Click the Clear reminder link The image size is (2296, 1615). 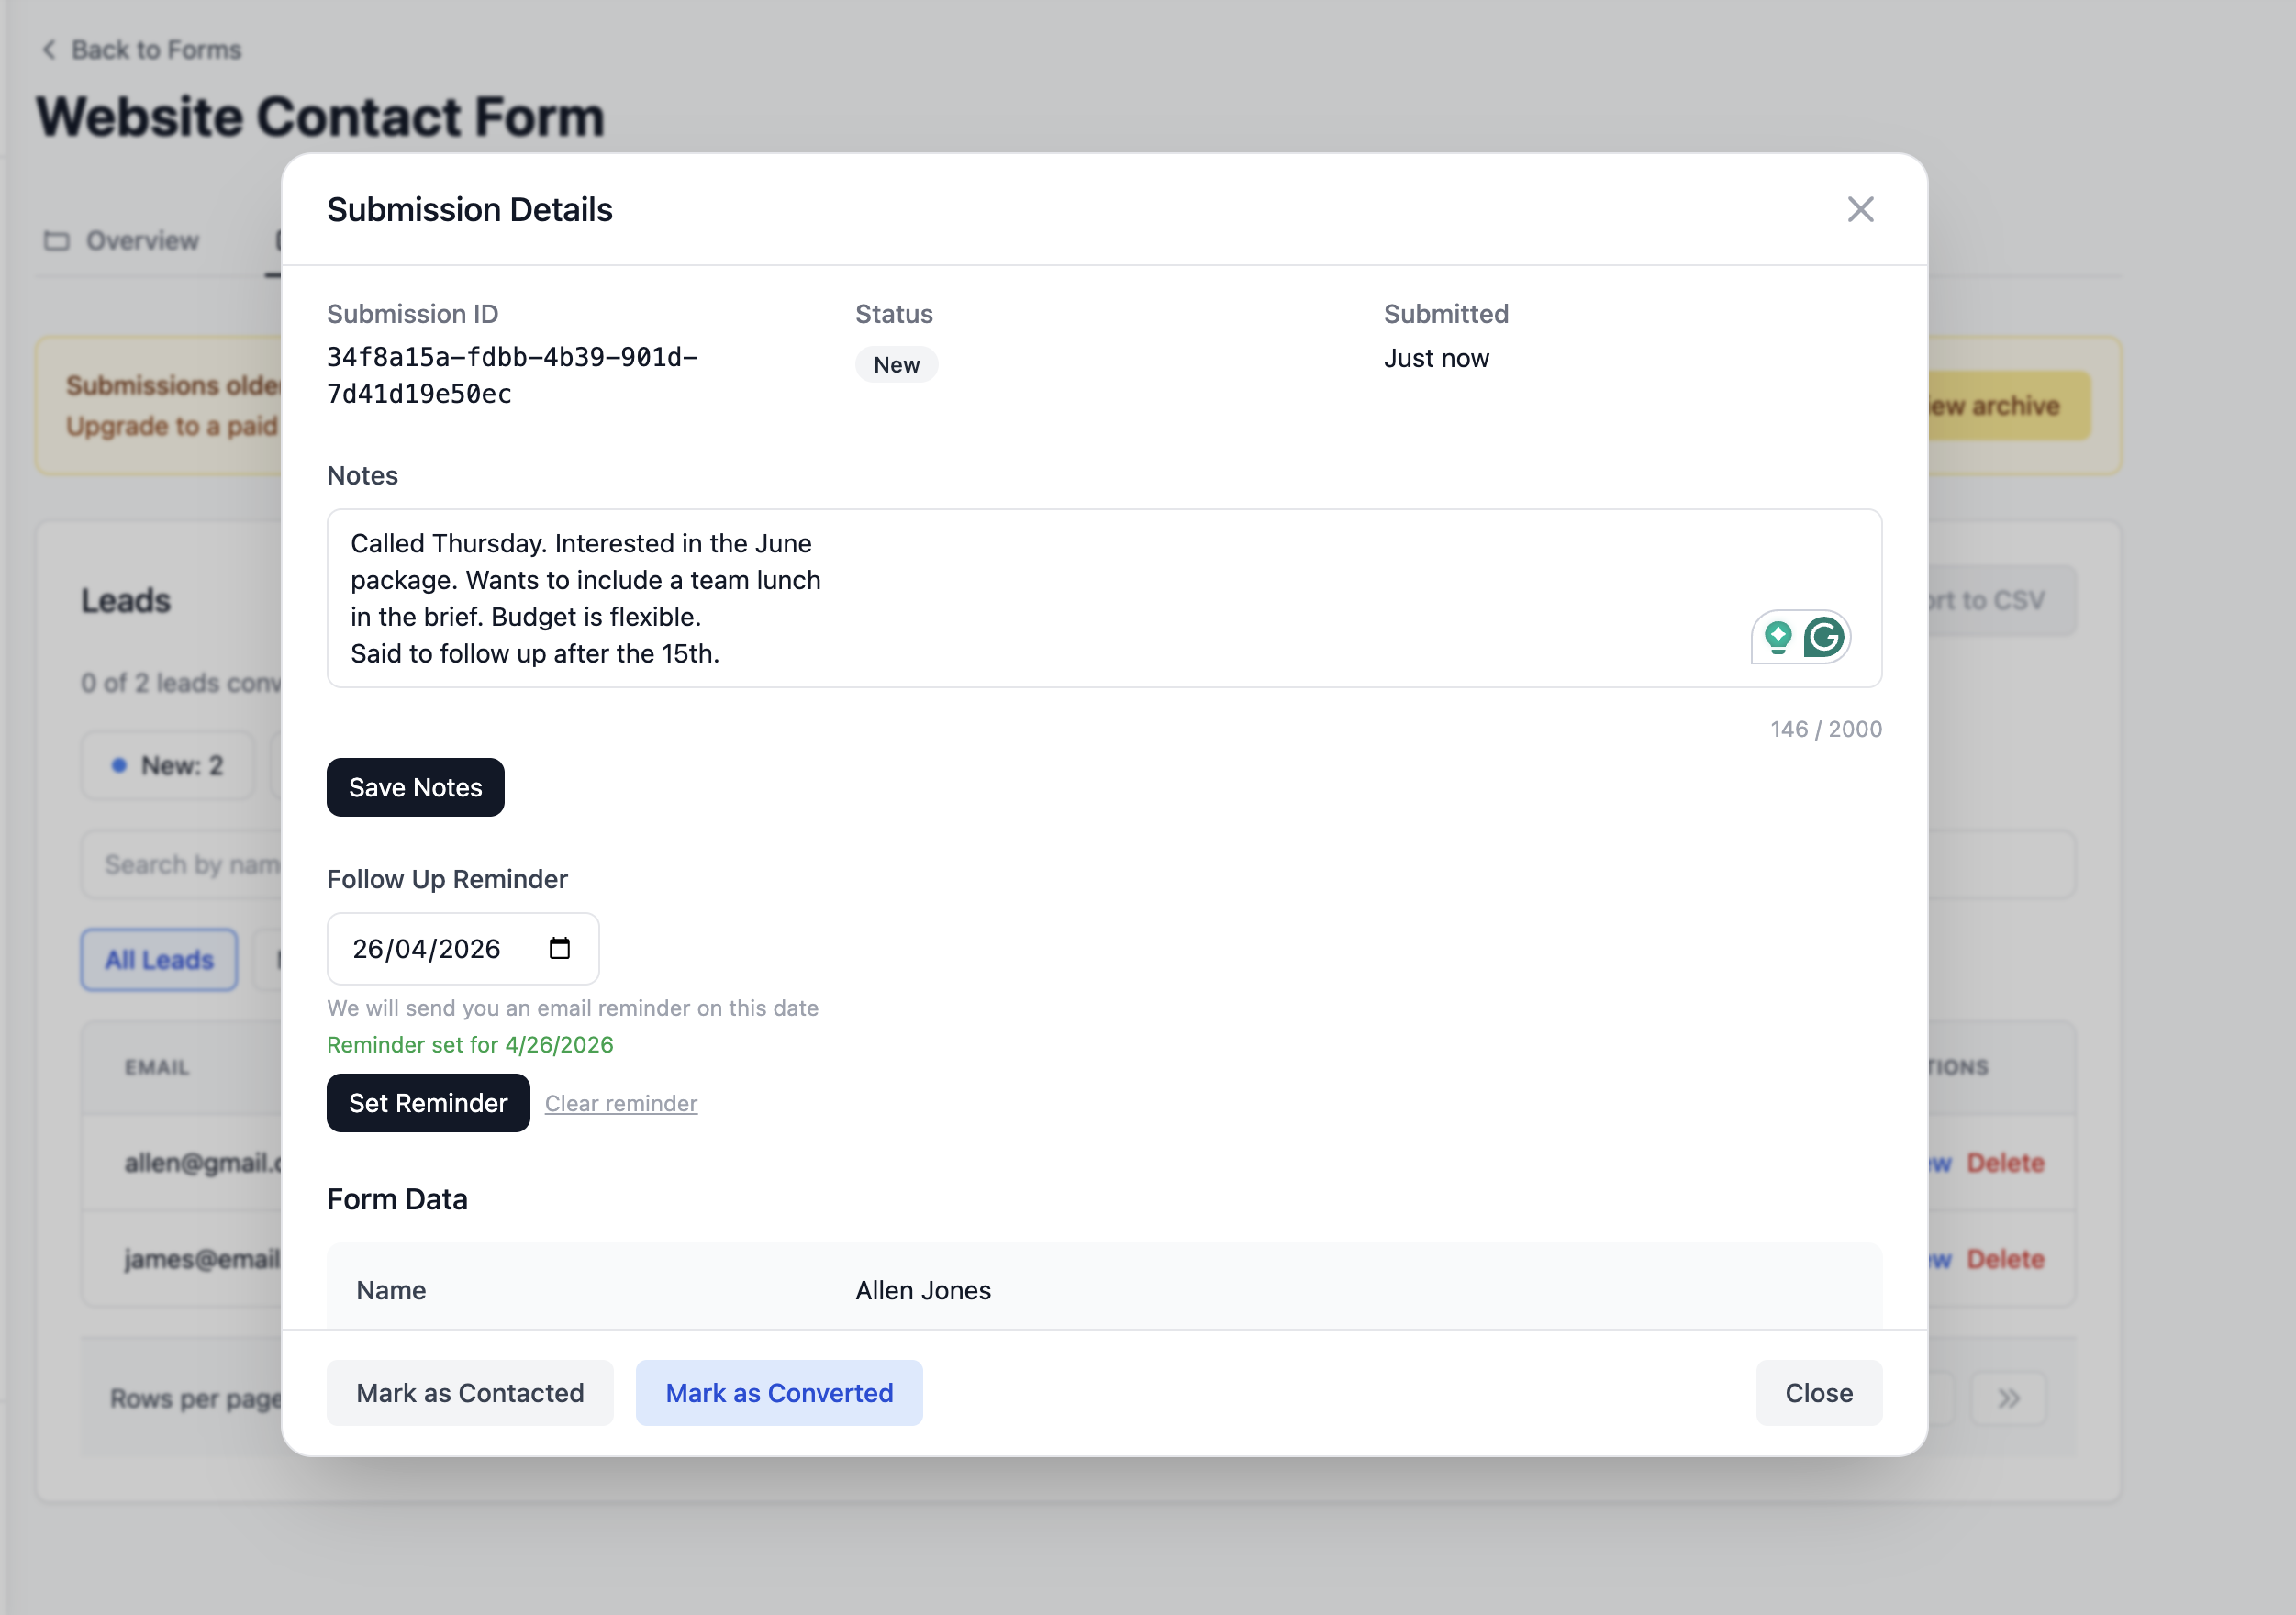click(x=620, y=1103)
